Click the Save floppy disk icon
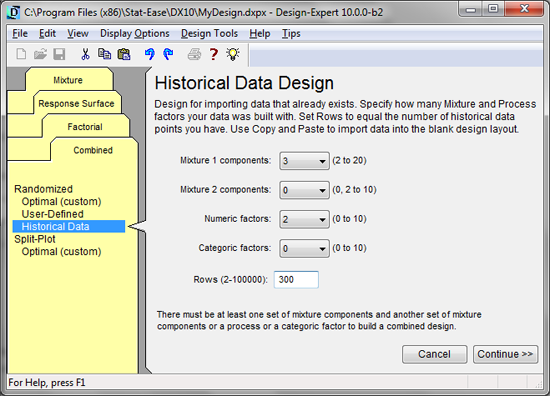The image size is (550, 396). [59, 54]
